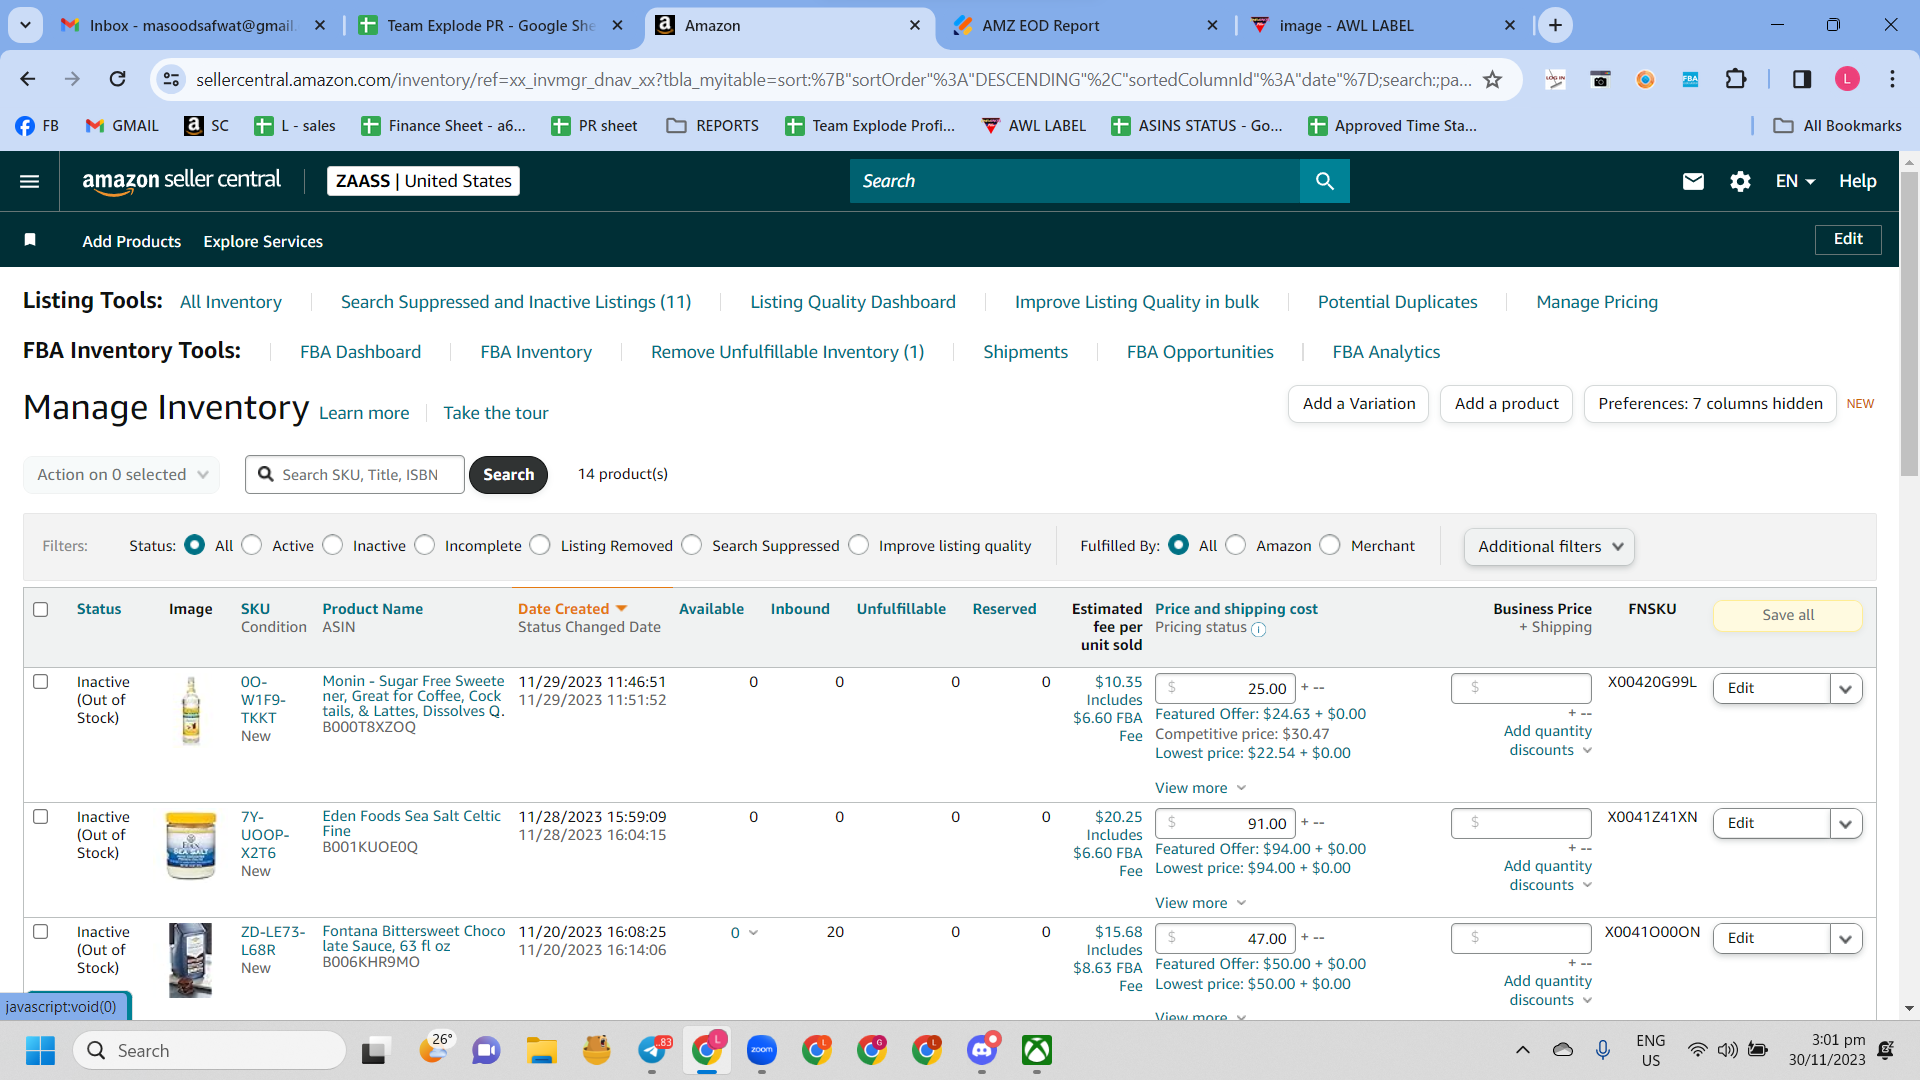The width and height of the screenshot is (1920, 1080).
Task: Tick the select-all checkbox in the table header
Action: click(x=41, y=609)
